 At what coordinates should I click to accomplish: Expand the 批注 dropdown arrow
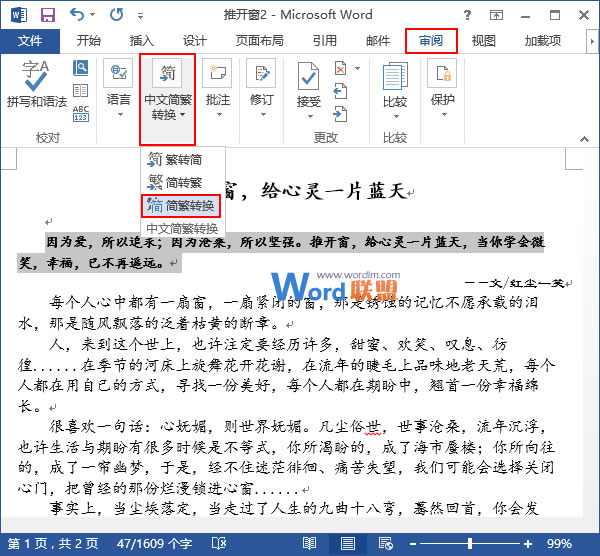click(219, 114)
